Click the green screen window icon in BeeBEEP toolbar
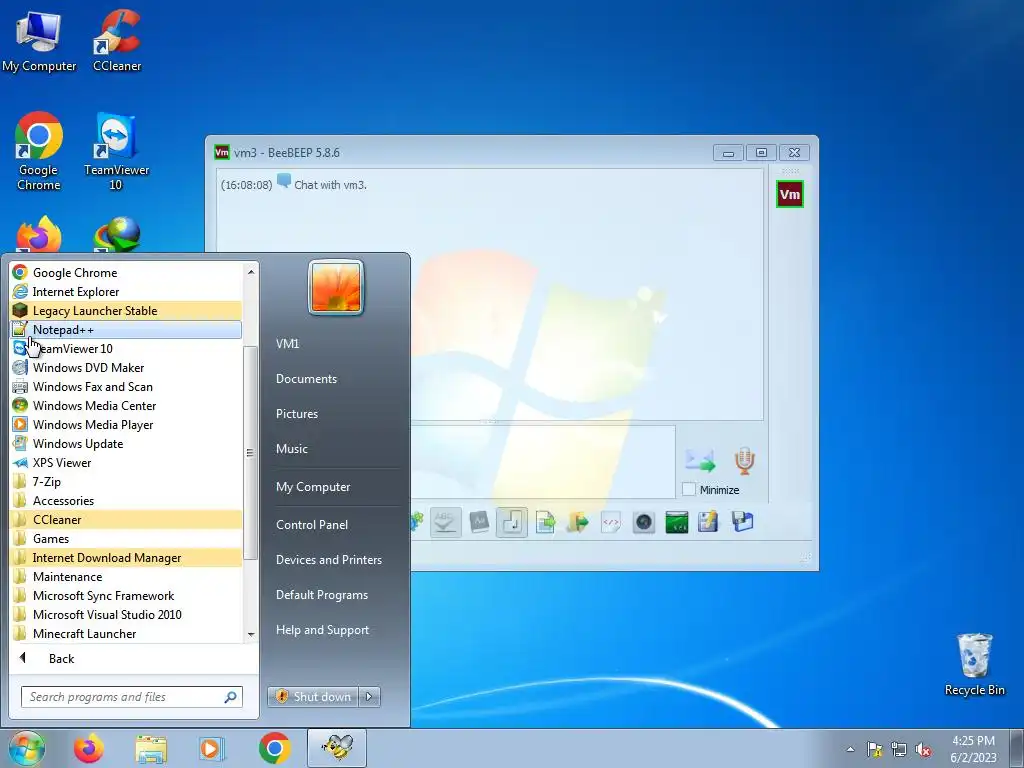 point(677,522)
